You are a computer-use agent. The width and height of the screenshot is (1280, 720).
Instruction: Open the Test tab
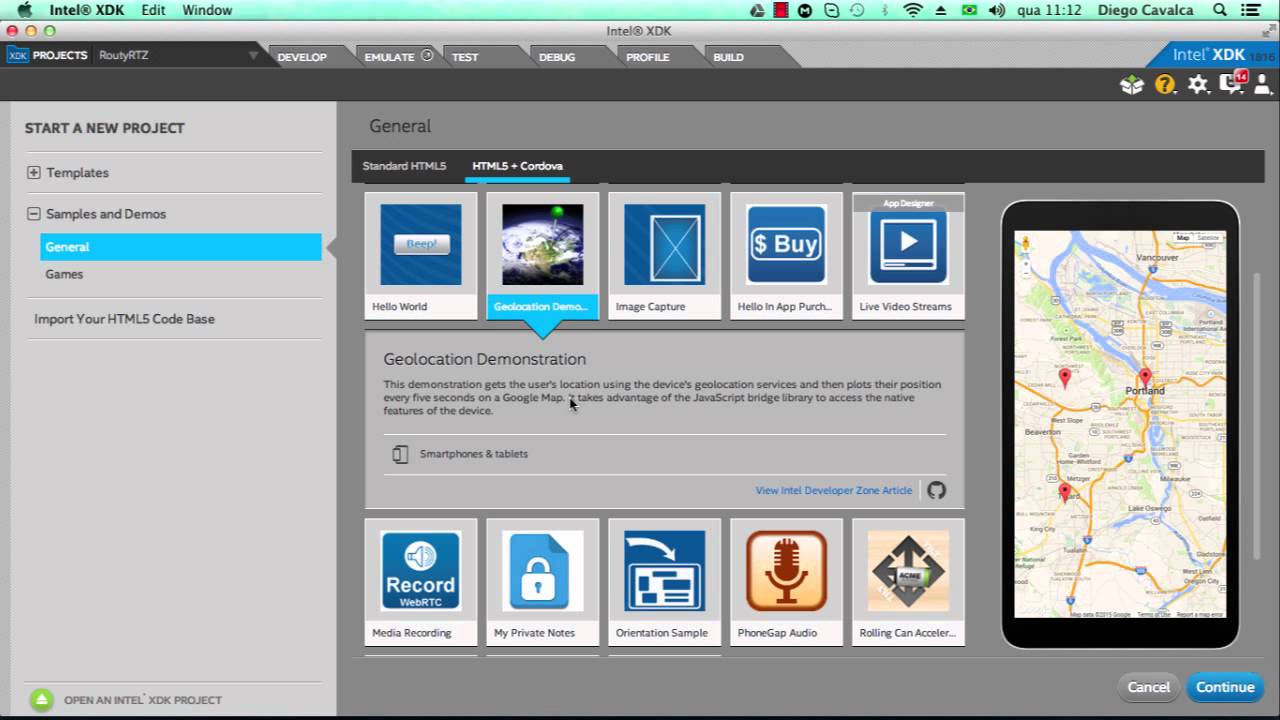[x=465, y=57]
